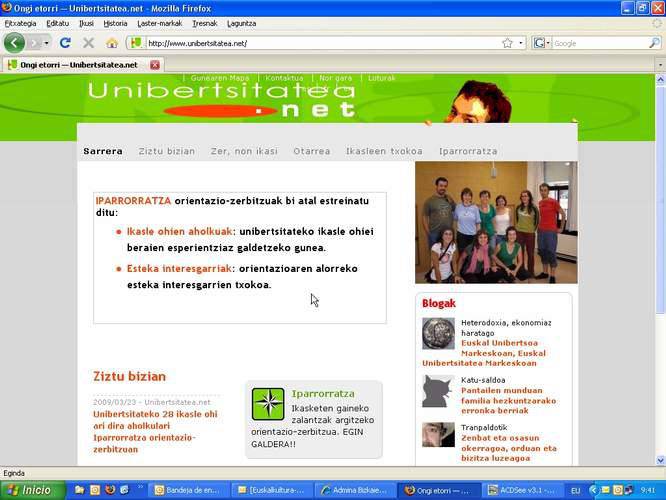Viewport: 666px width, 500px height.
Task: Switch to Bandeja de en... taskbar window
Action: (188, 490)
